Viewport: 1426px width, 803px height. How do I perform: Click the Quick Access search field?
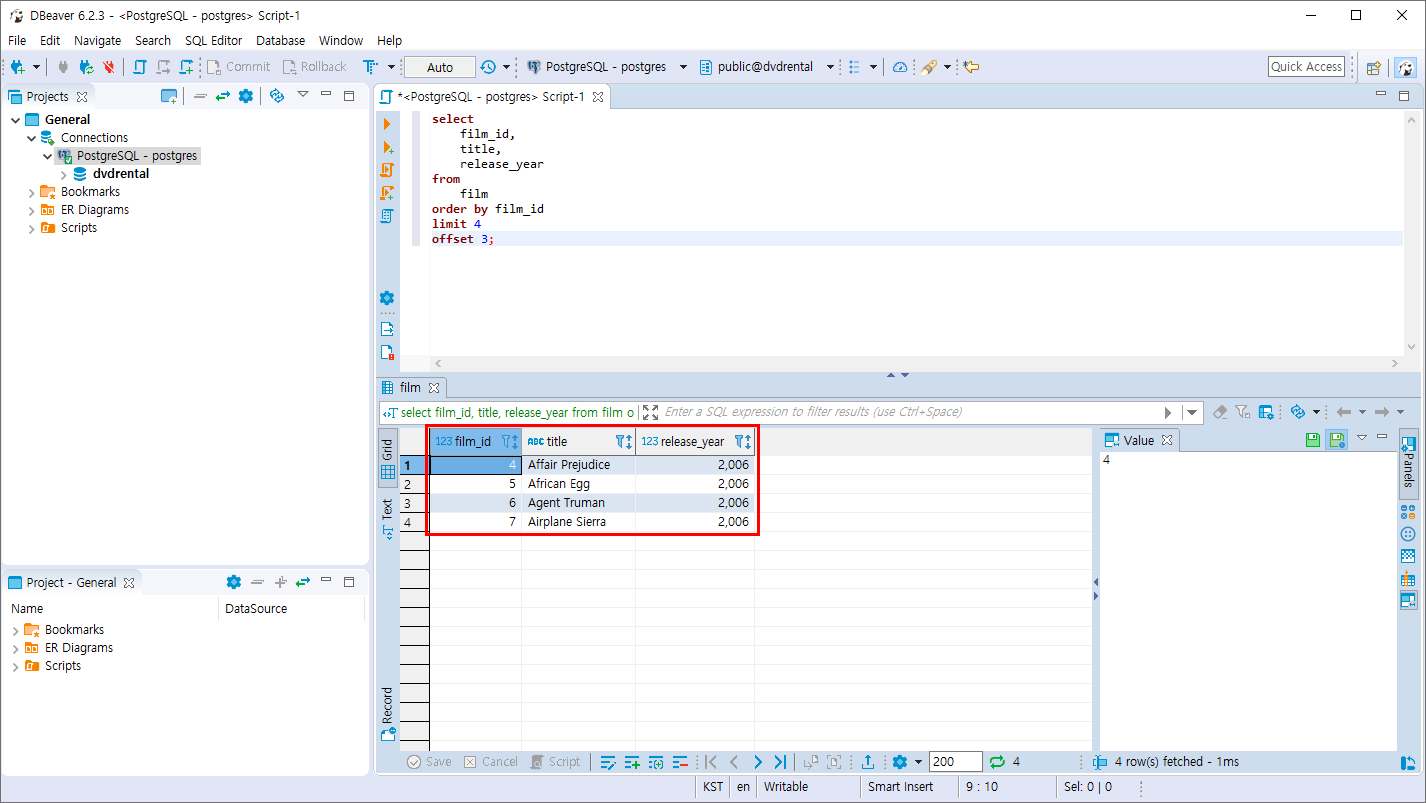click(1306, 67)
